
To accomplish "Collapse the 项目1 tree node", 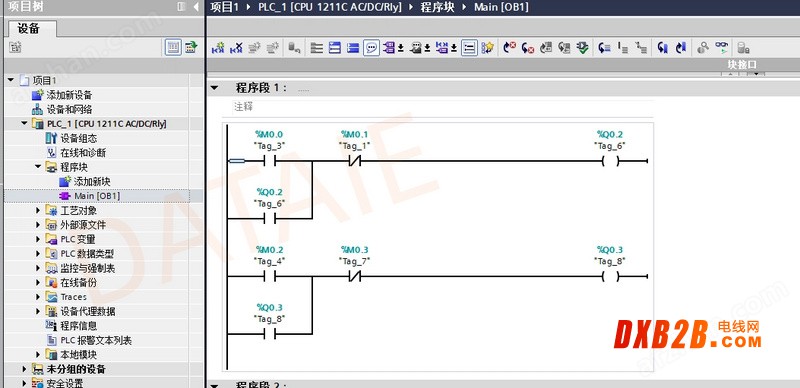I will 11,80.
